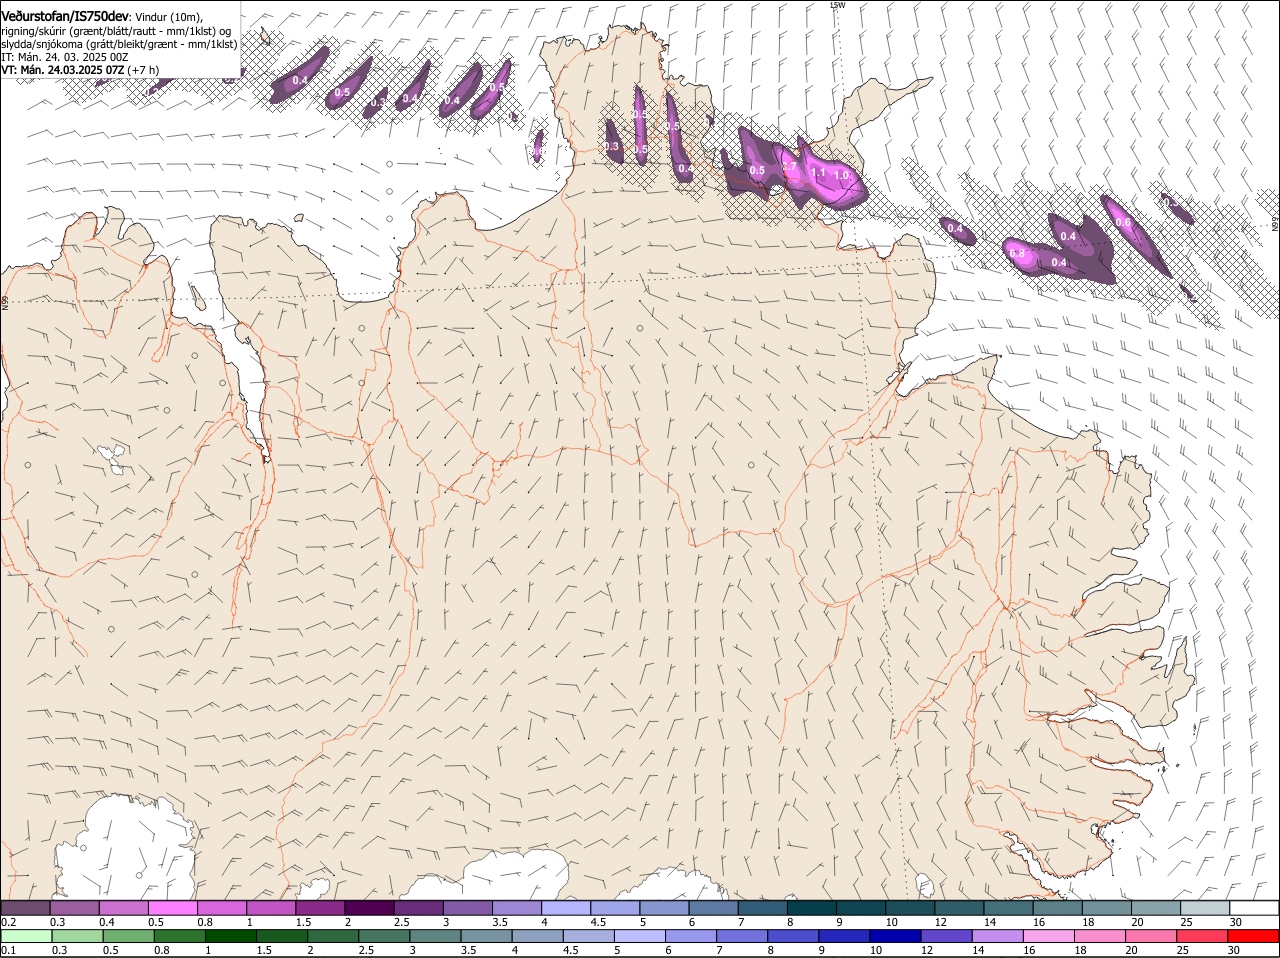Screen dimensions: 1280x958
Task: Pick the 5 light lavender swatch, bottom scale
Action: (638, 936)
